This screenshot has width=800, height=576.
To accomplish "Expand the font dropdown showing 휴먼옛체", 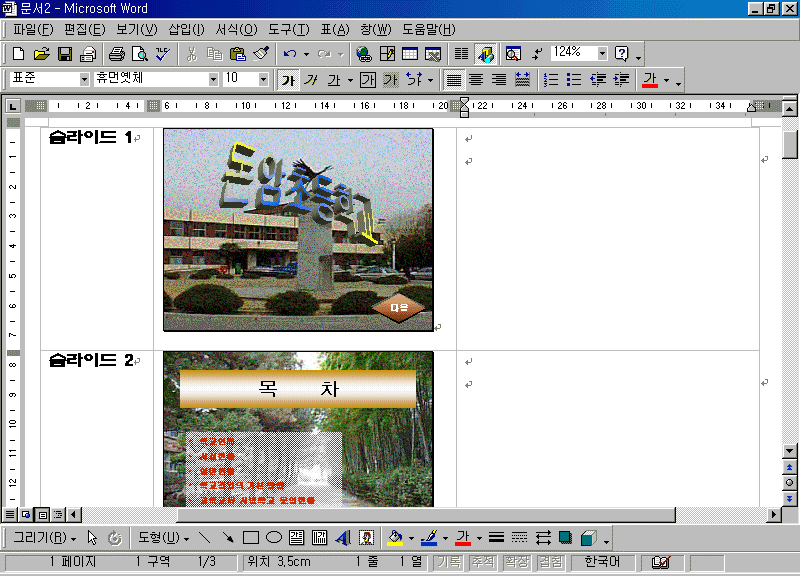I will [213, 80].
